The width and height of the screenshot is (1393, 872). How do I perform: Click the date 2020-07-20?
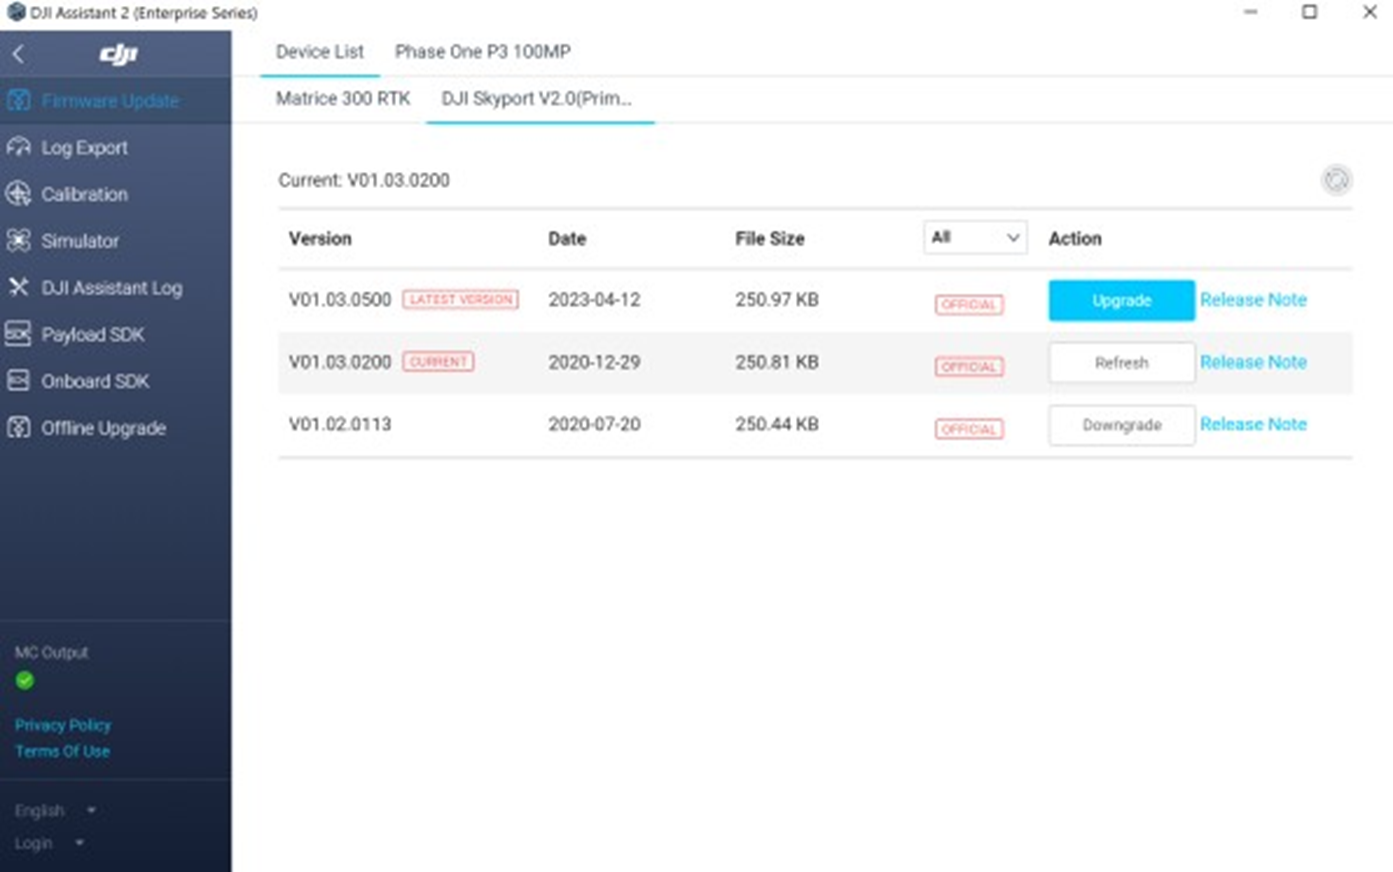(x=594, y=424)
